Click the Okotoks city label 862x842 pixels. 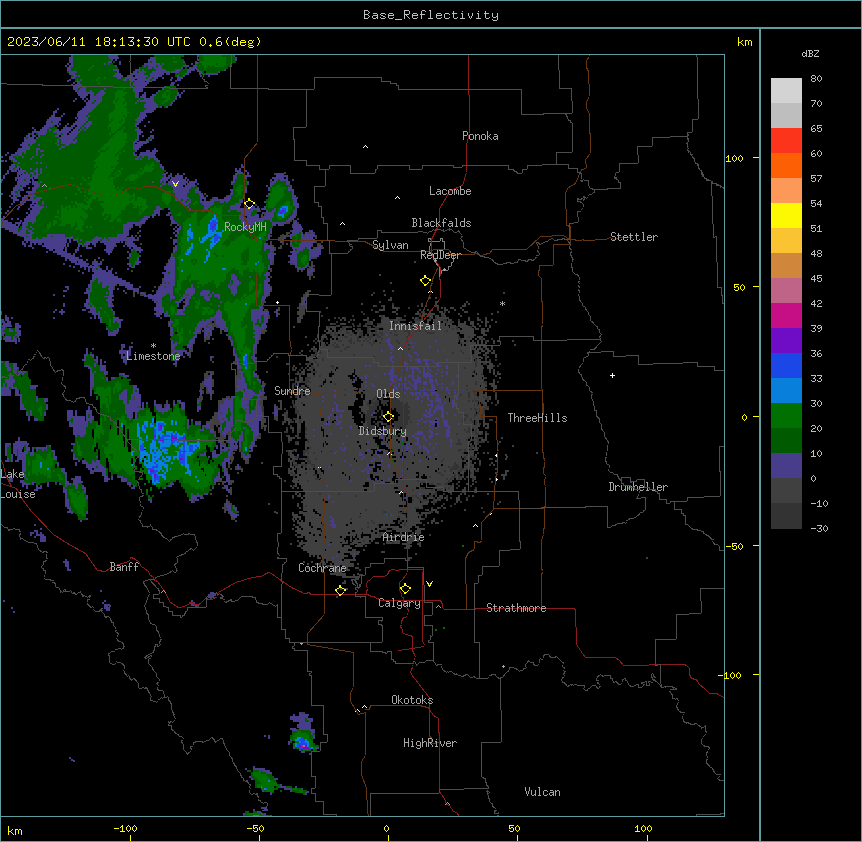click(x=412, y=700)
